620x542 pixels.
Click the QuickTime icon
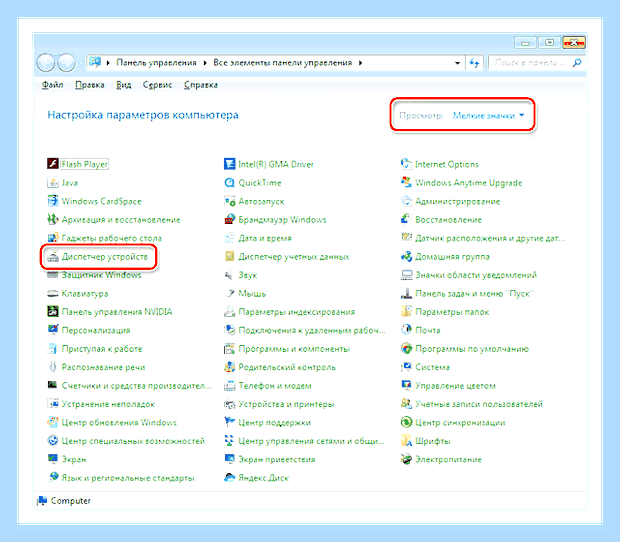(229, 182)
